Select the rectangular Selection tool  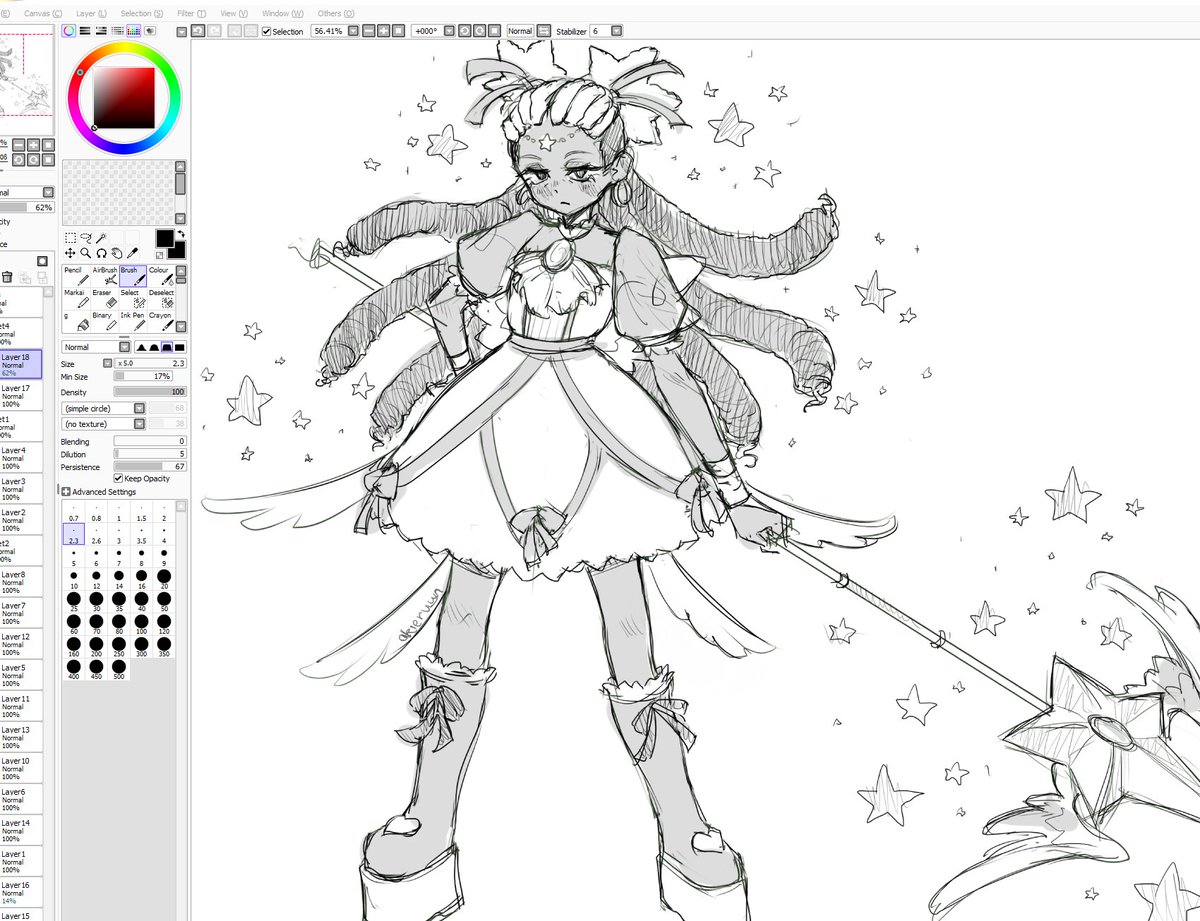(69, 238)
